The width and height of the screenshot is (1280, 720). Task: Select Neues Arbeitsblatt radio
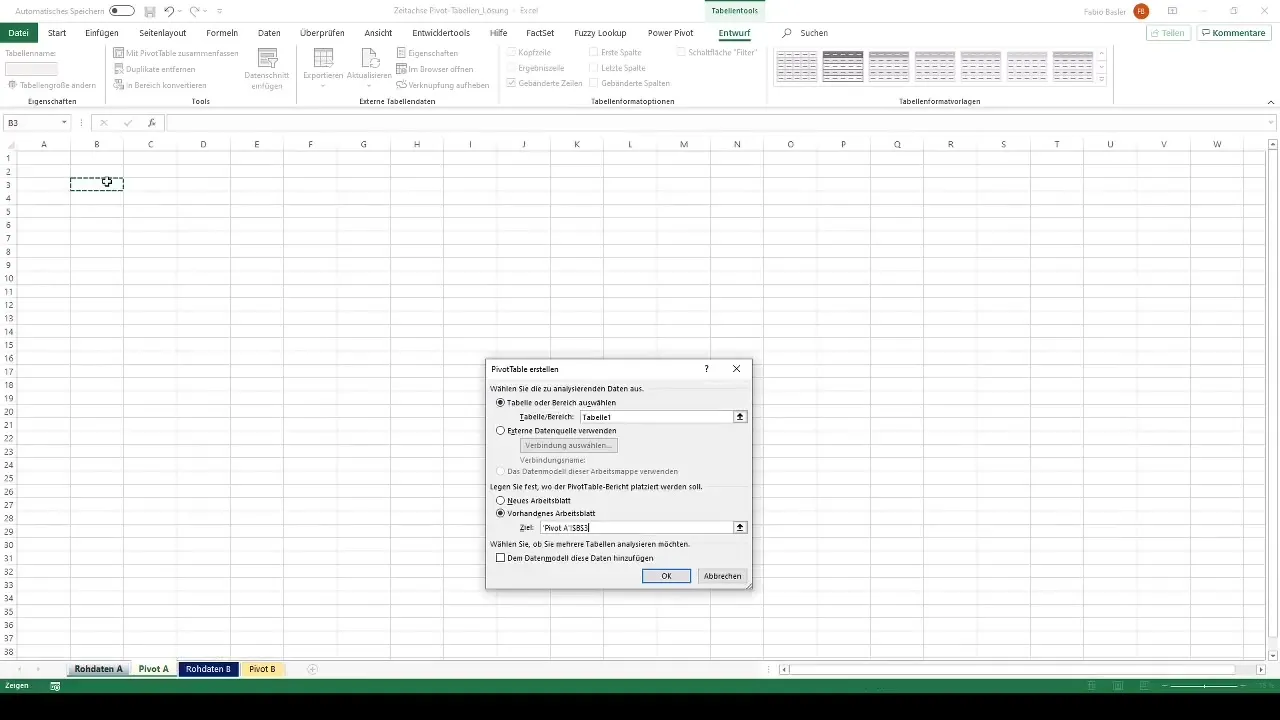pos(501,500)
